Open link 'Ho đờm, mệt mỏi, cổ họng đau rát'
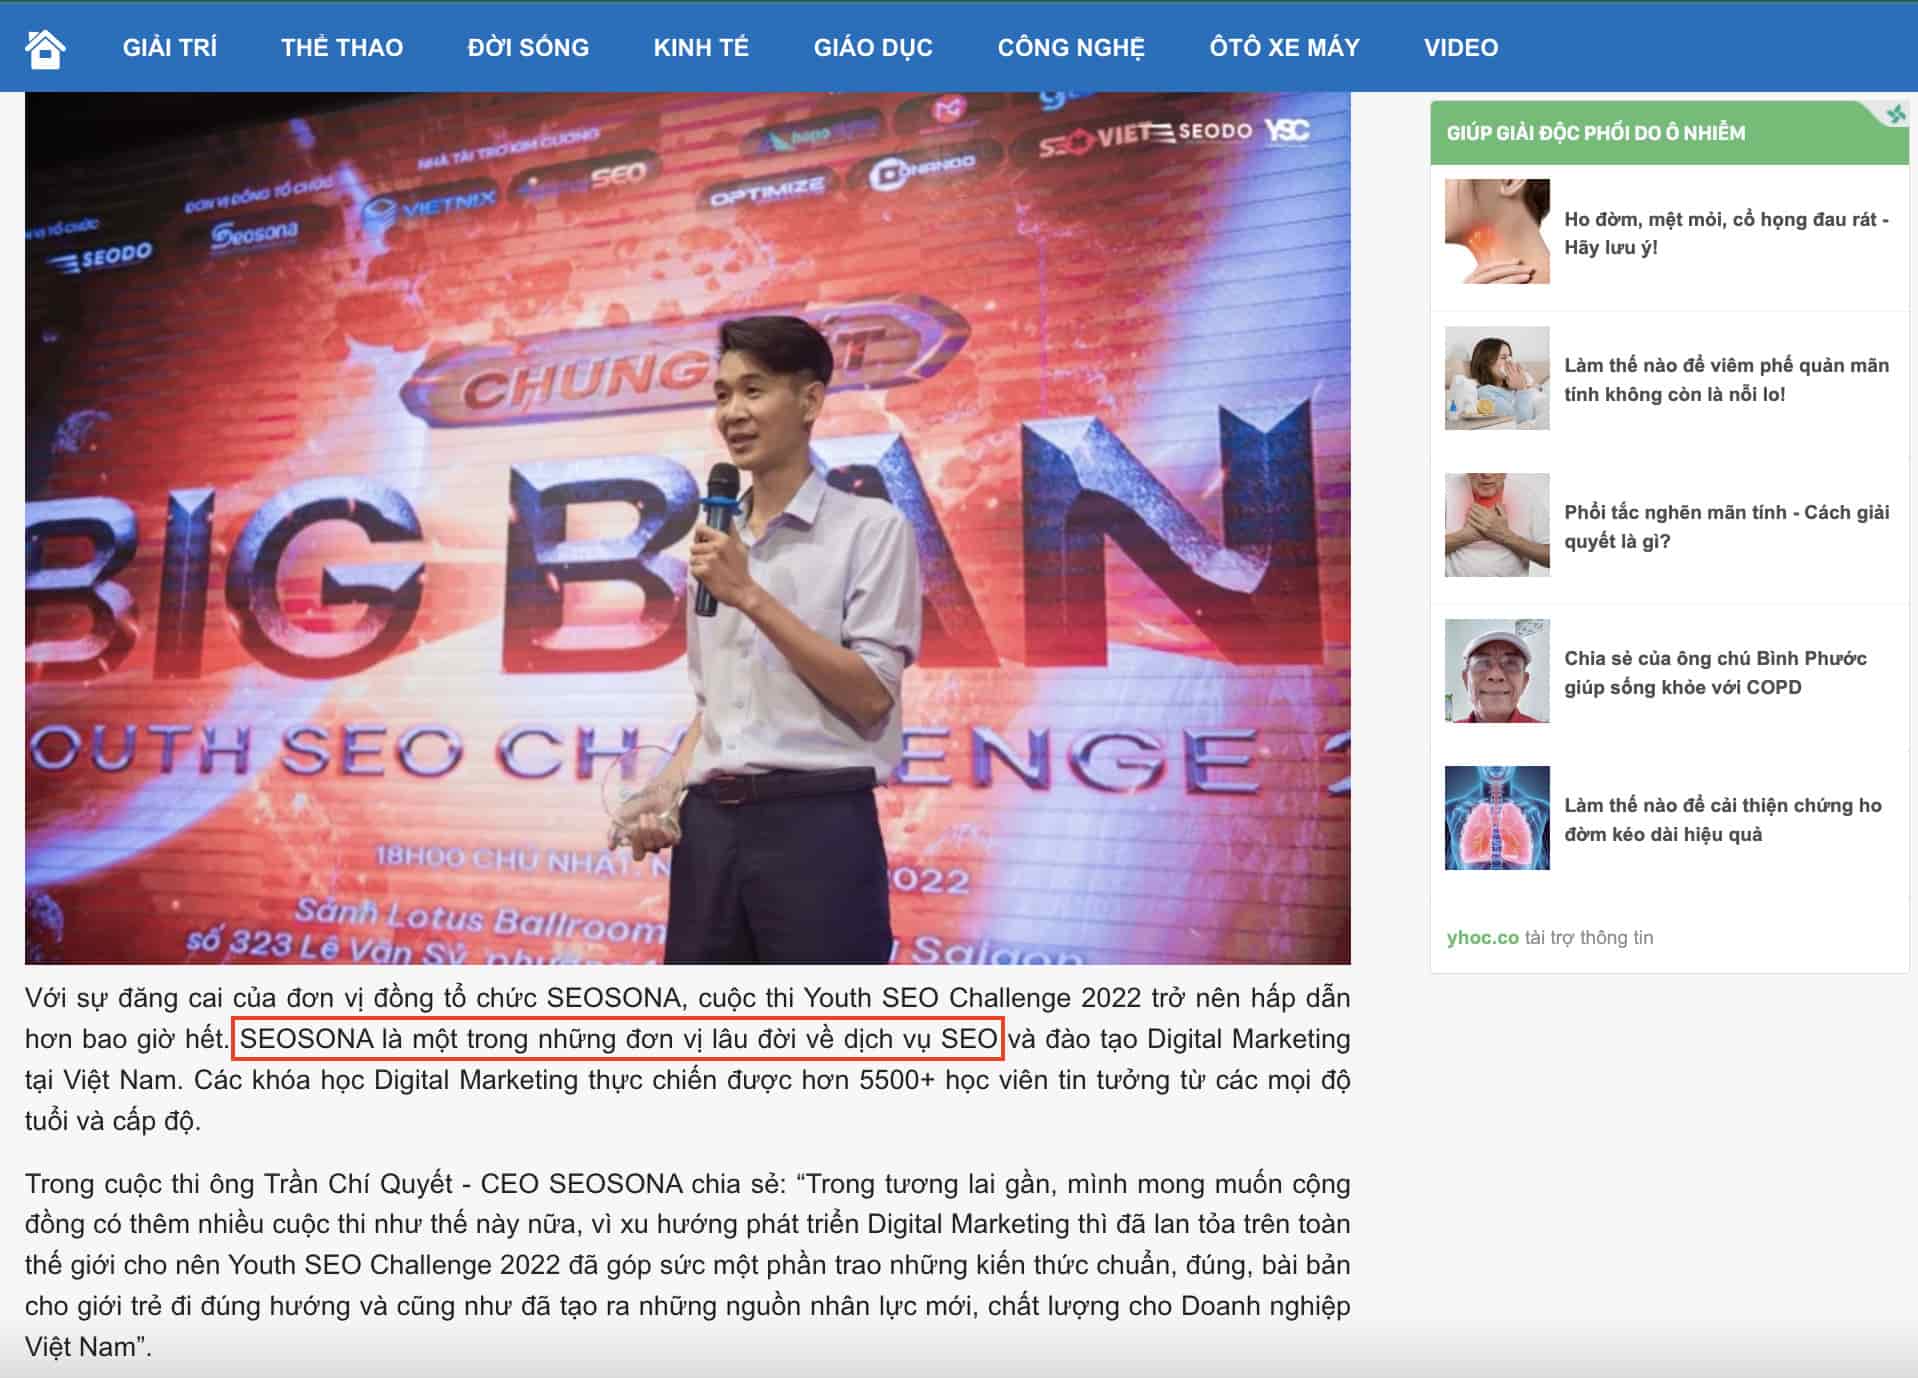This screenshot has height=1378, width=1918. [1726, 233]
